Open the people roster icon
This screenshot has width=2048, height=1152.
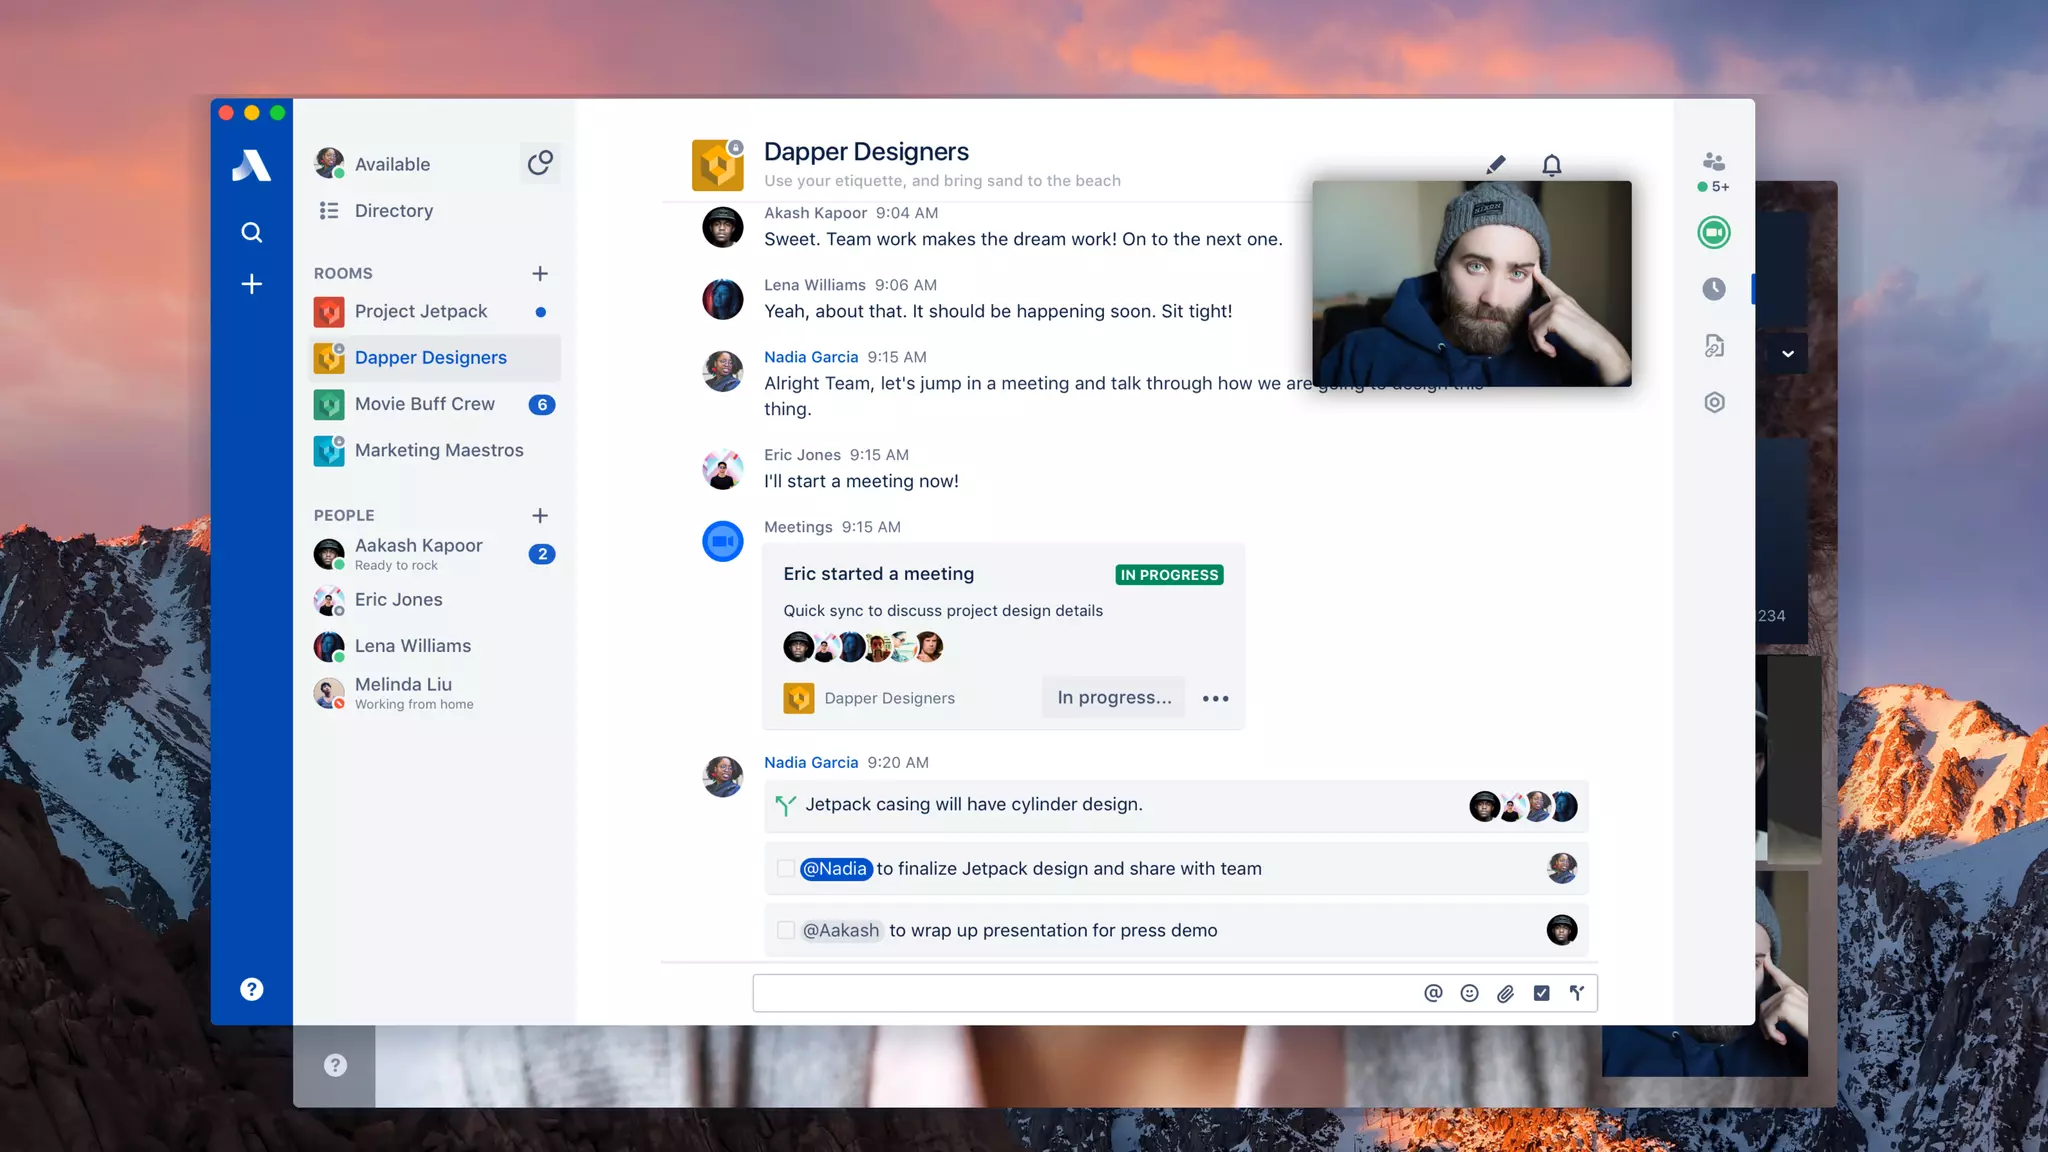(1713, 162)
